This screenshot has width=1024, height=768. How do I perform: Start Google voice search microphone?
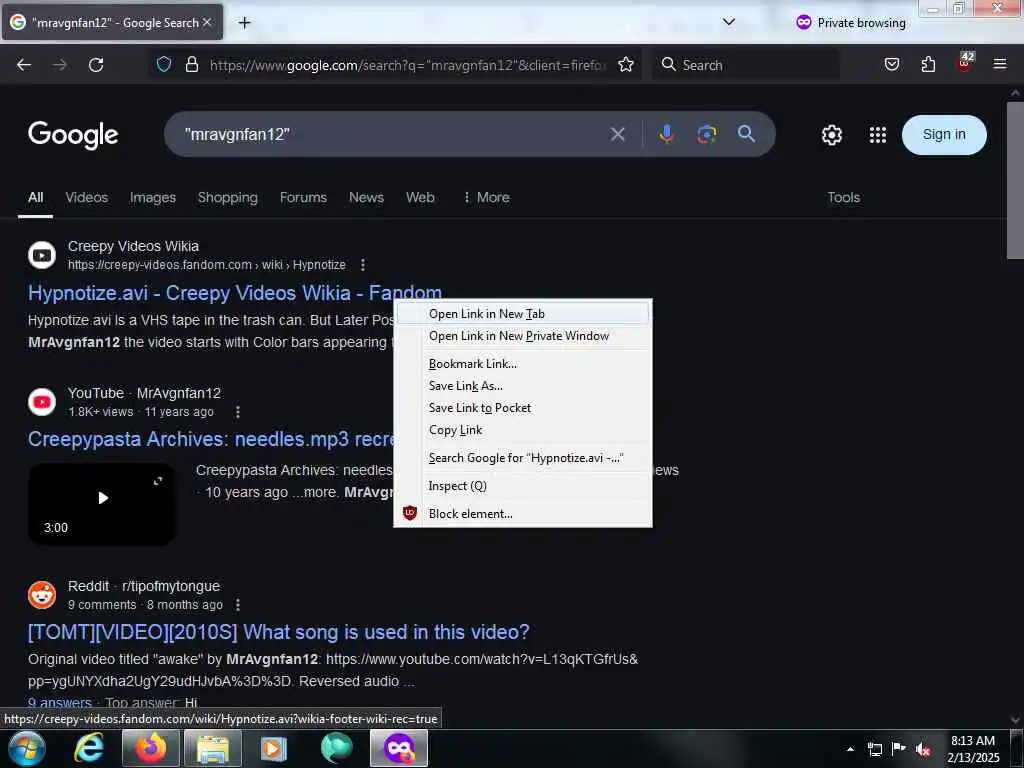(x=666, y=135)
